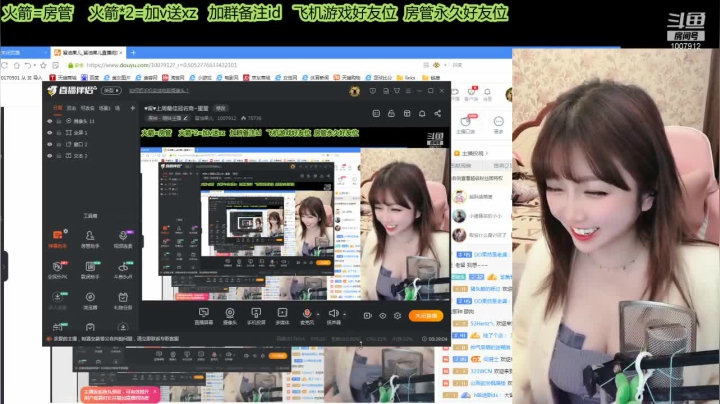Open the browser search engine dropdown arrow
The image size is (720, 404).
pos(445,65)
